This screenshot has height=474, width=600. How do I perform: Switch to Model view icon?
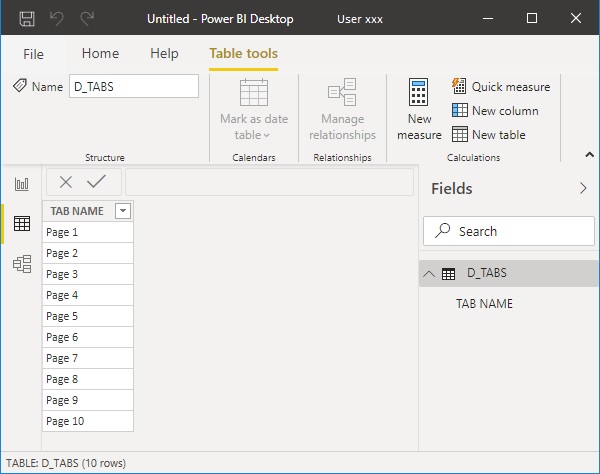22,264
